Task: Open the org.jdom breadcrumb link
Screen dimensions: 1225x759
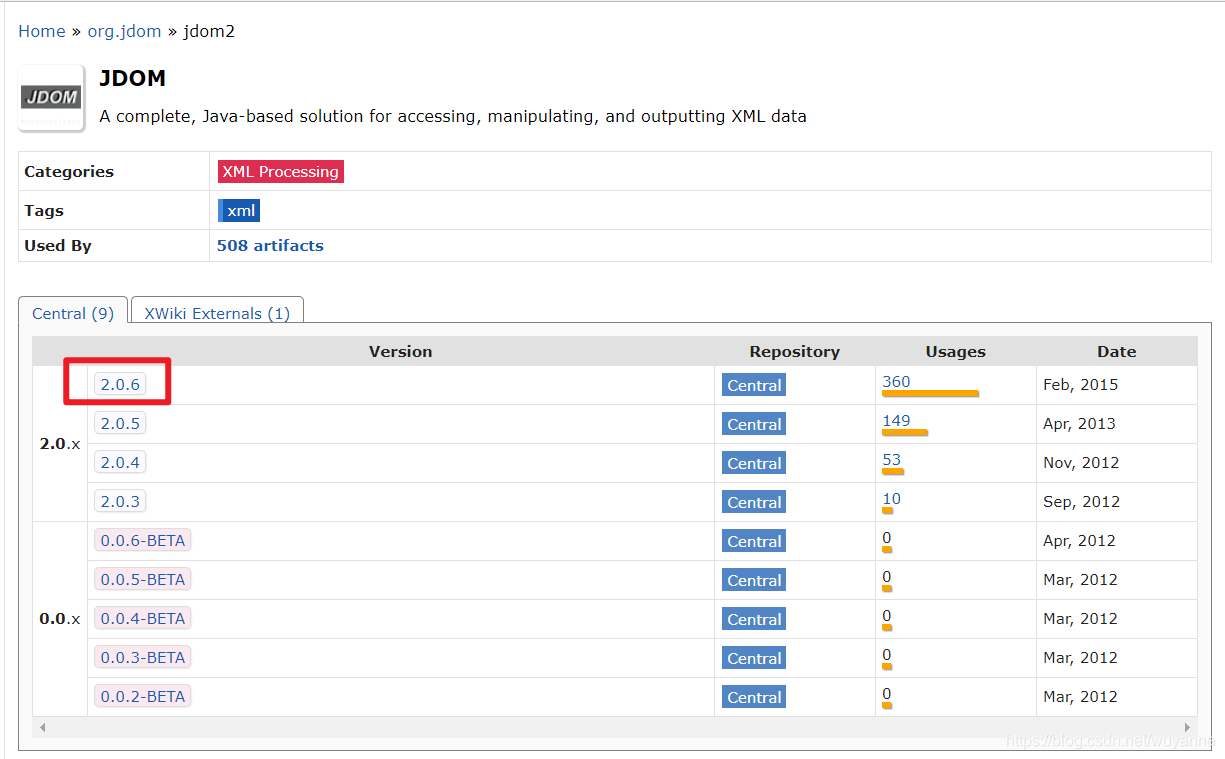Action: (124, 31)
